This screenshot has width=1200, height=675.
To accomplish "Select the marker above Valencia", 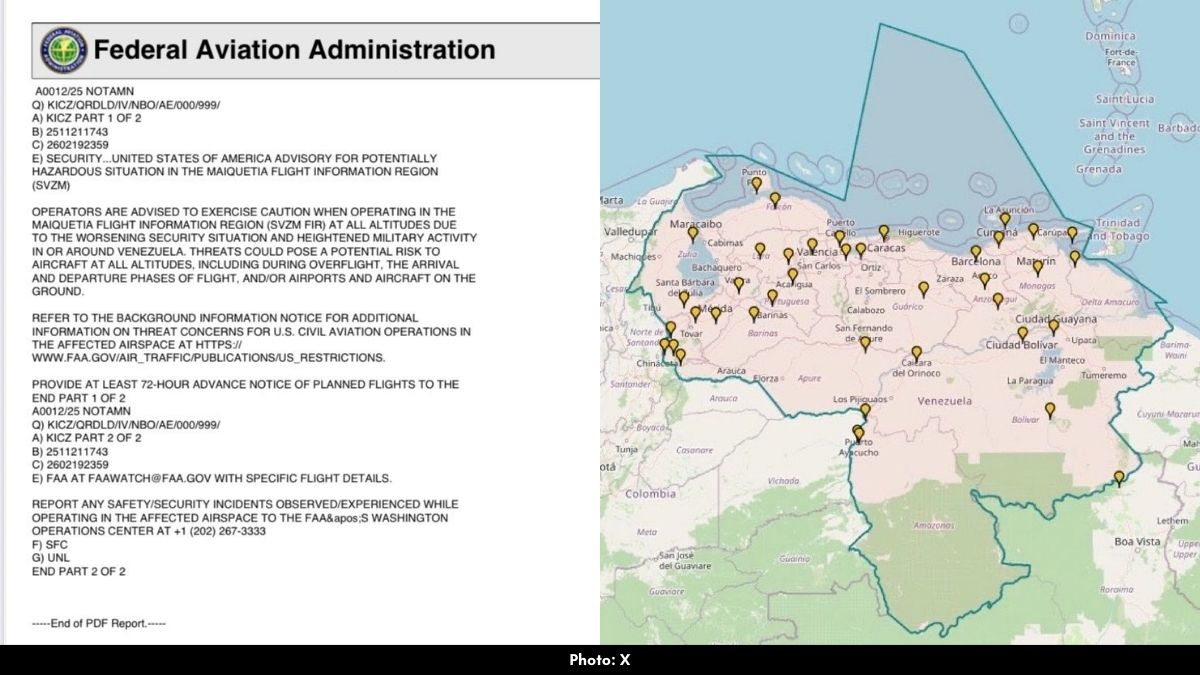I will [813, 242].
